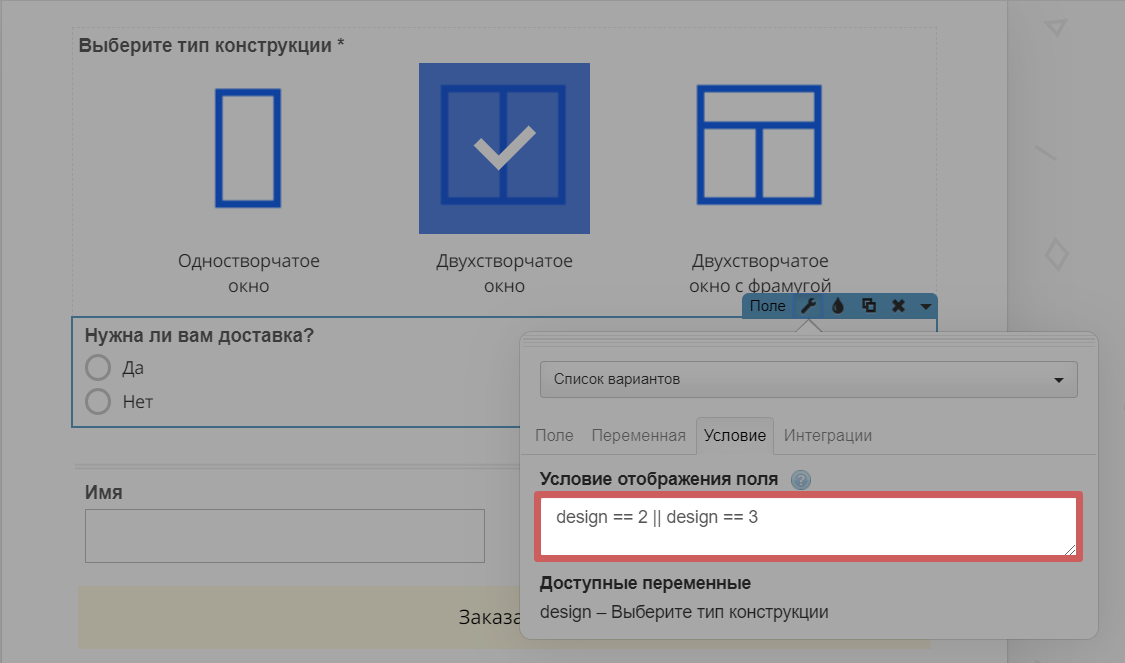
Task: Click the Доступные переменные heading
Action: pos(645,583)
